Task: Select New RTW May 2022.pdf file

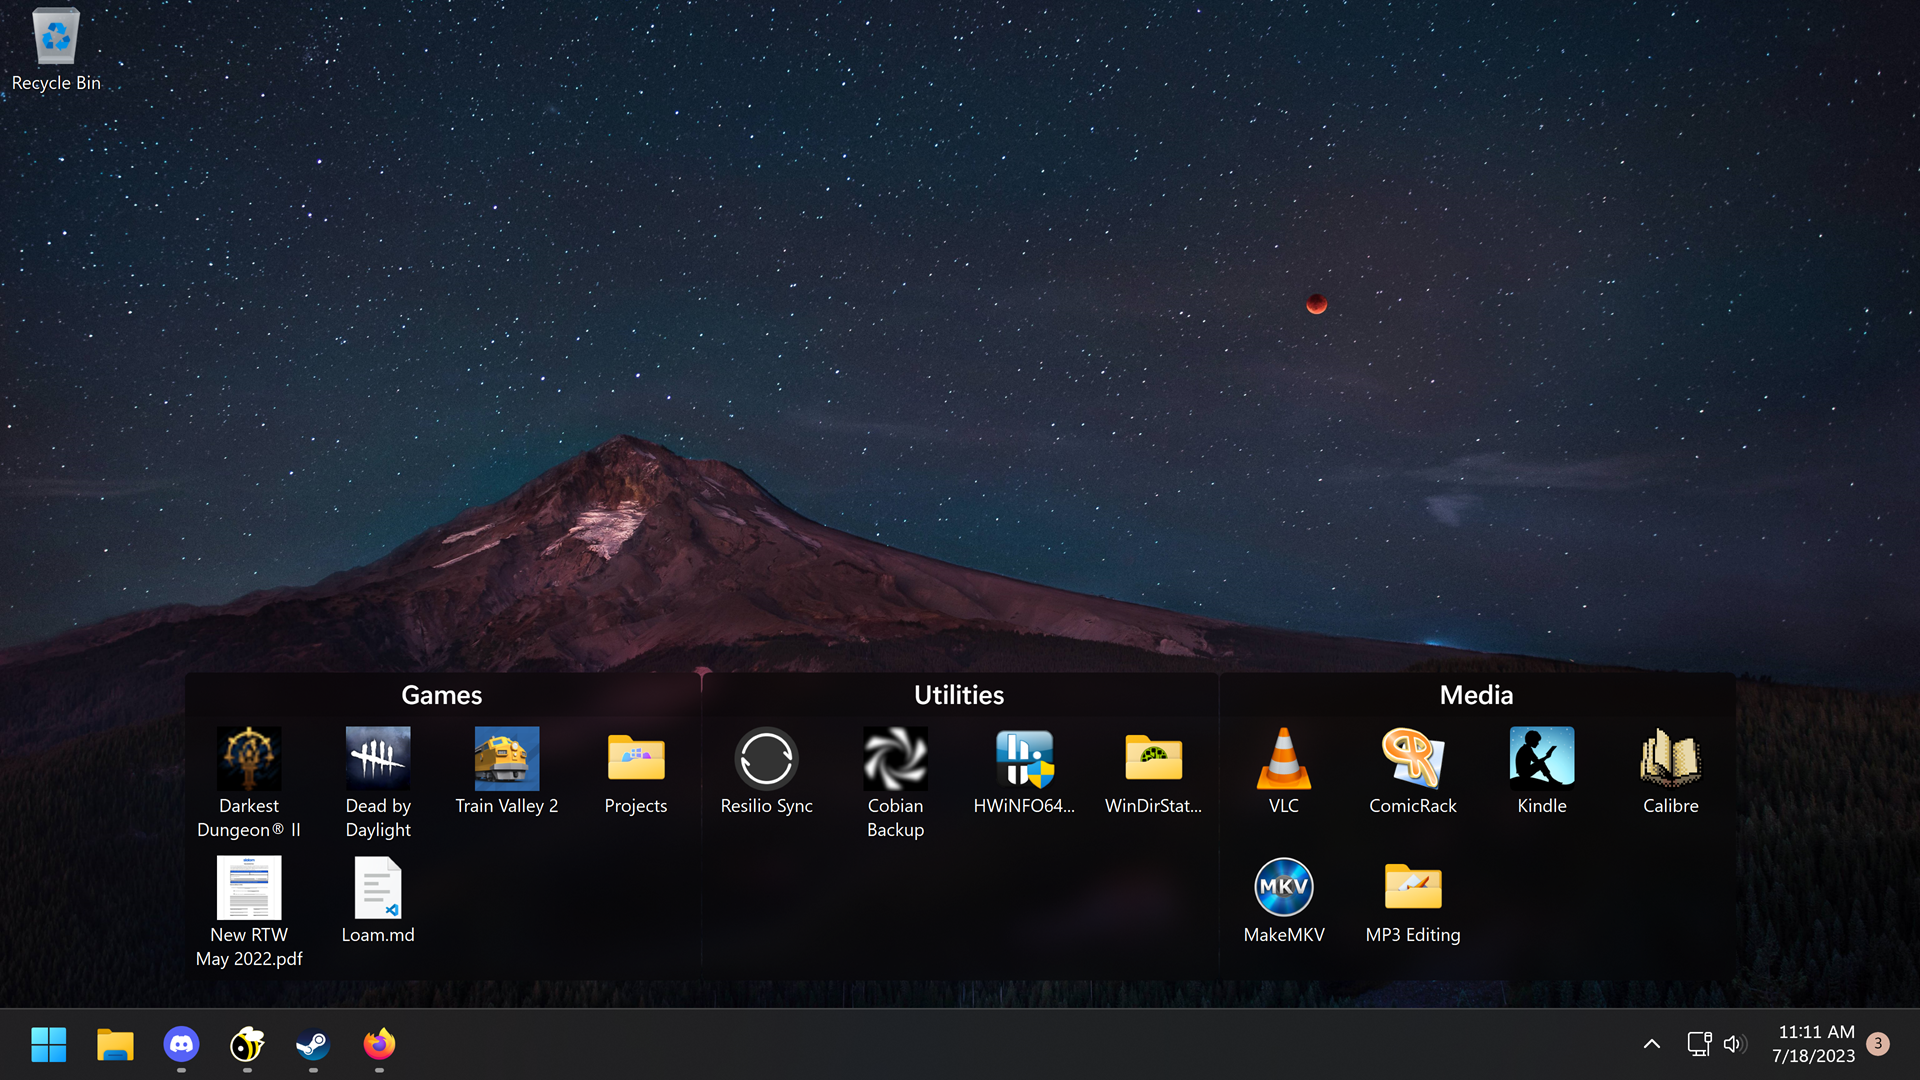Action: click(x=249, y=912)
